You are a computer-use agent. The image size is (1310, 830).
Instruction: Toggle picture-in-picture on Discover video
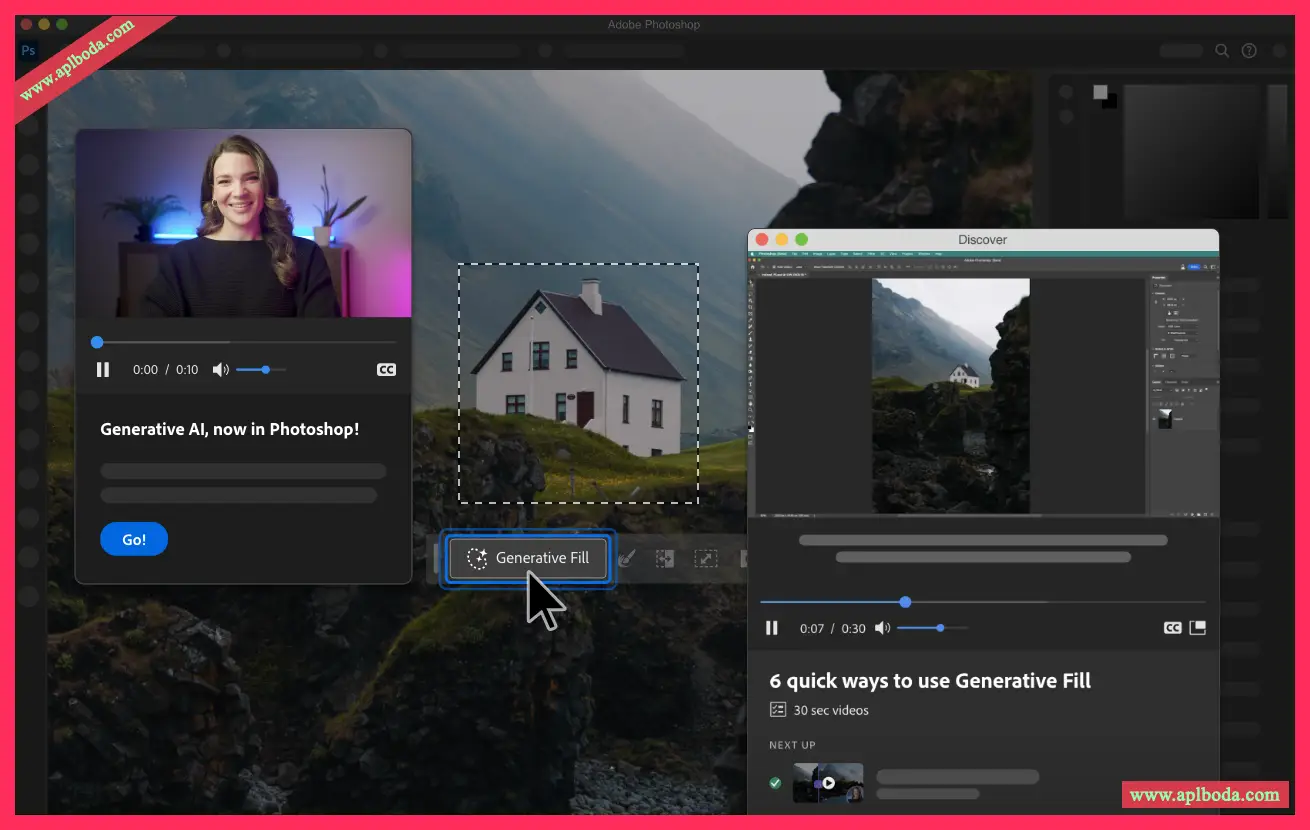[x=1197, y=628]
